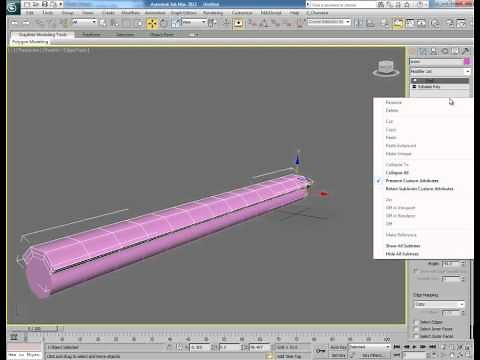Image resolution: width=480 pixels, height=360 pixels.
Task: Toggle Absolute/Offset transform type-in mode
Action: [180, 347]
